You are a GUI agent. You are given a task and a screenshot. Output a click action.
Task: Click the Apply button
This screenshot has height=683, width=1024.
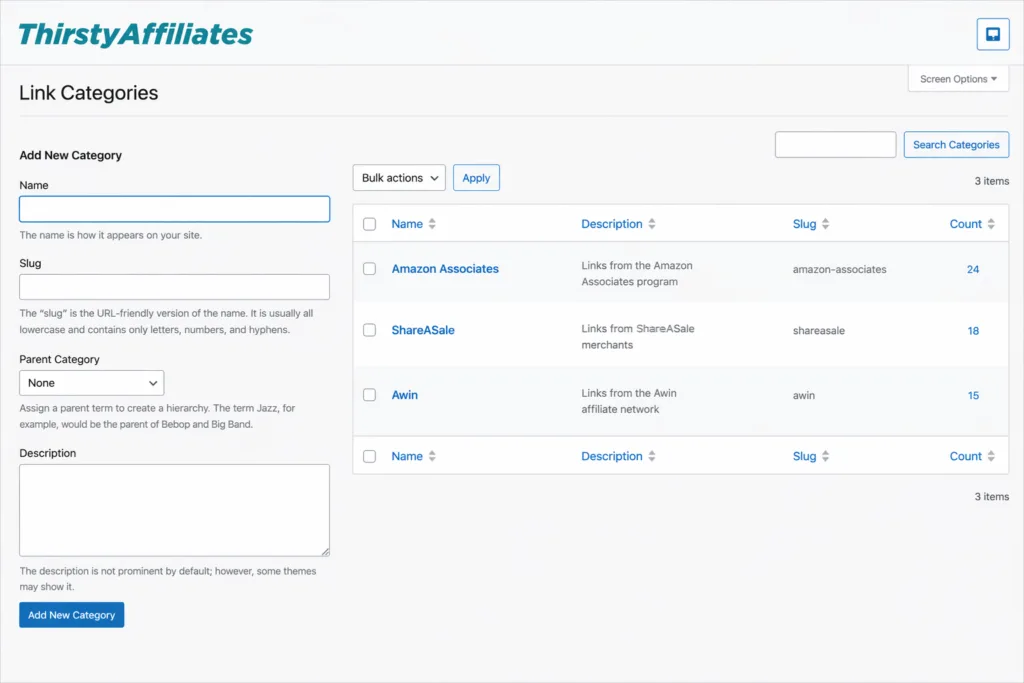[476, 178]
